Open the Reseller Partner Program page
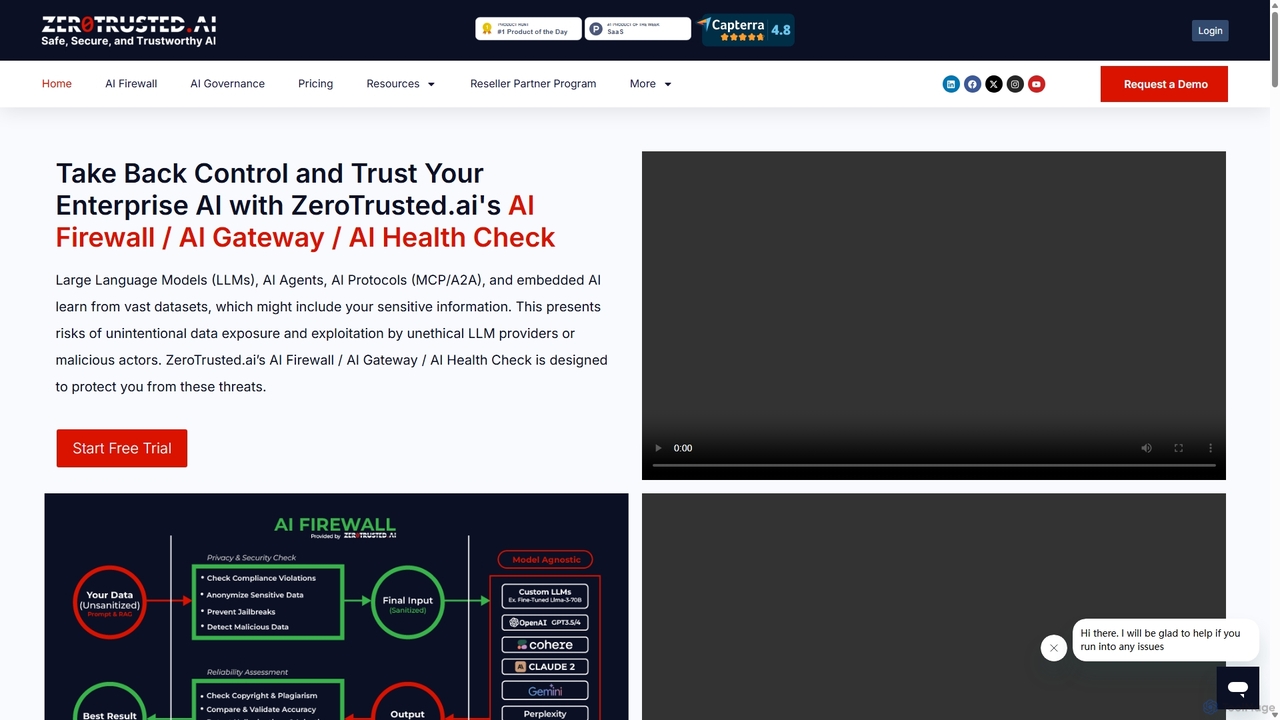 [533, 84]
